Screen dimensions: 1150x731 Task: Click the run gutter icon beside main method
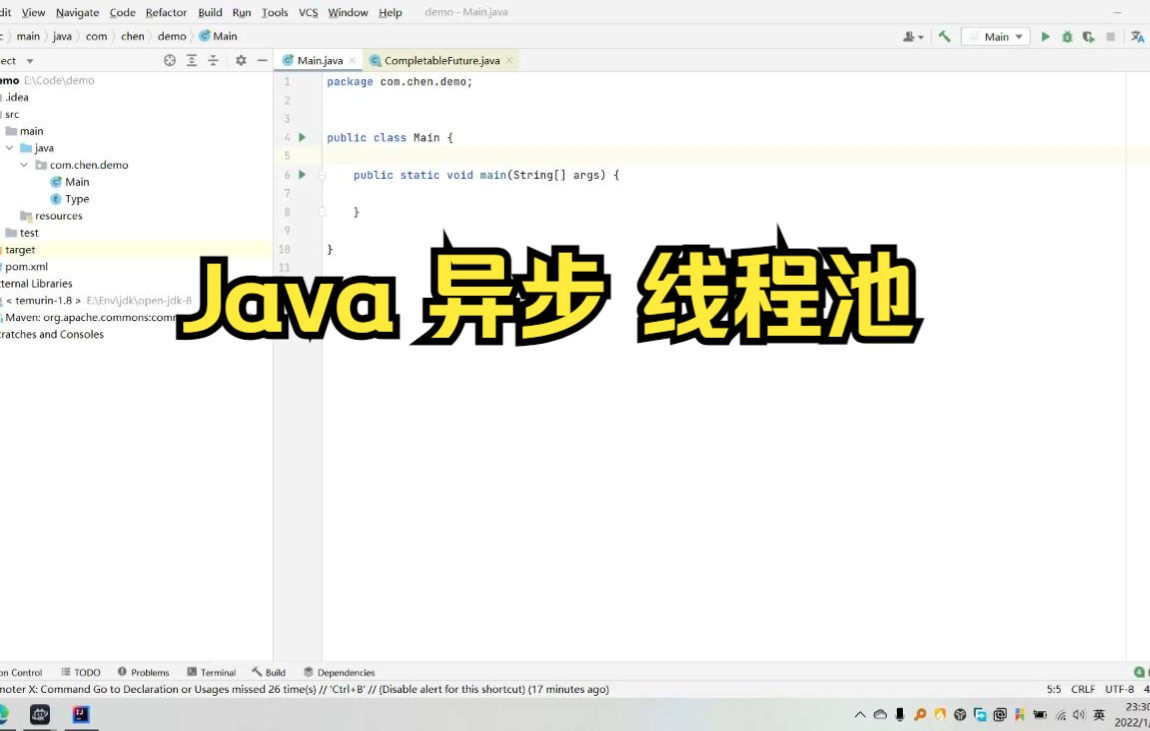[302, 174]
